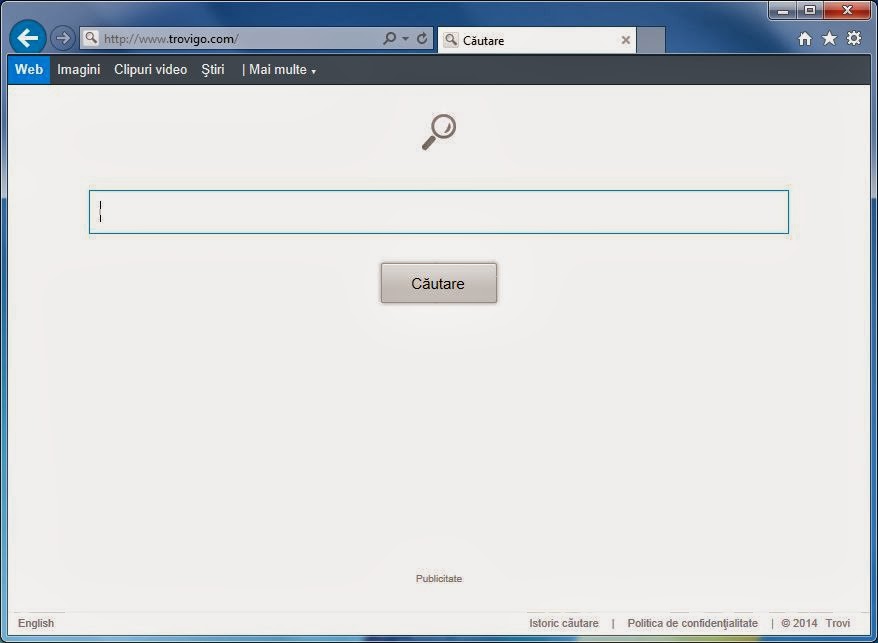Maximize the browser window
The height and width of the screenshot is (643, 878).
[809, 10]
